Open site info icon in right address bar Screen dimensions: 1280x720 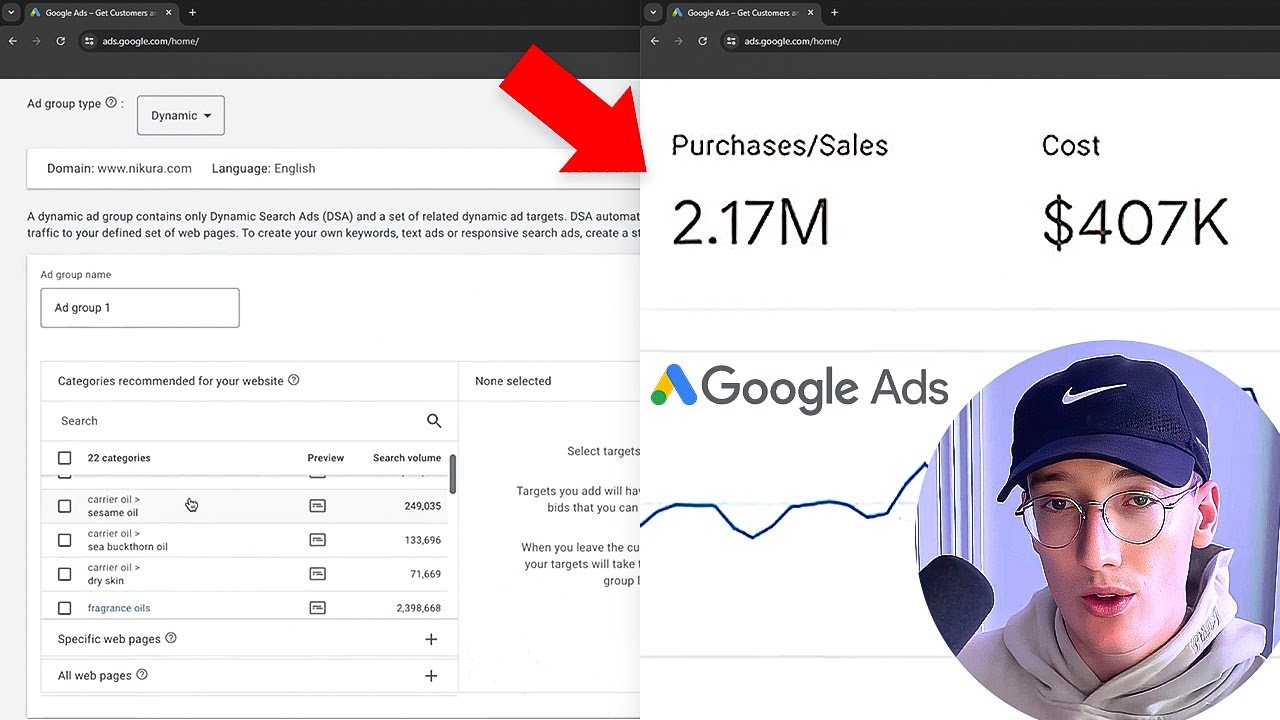pos(731,41)
